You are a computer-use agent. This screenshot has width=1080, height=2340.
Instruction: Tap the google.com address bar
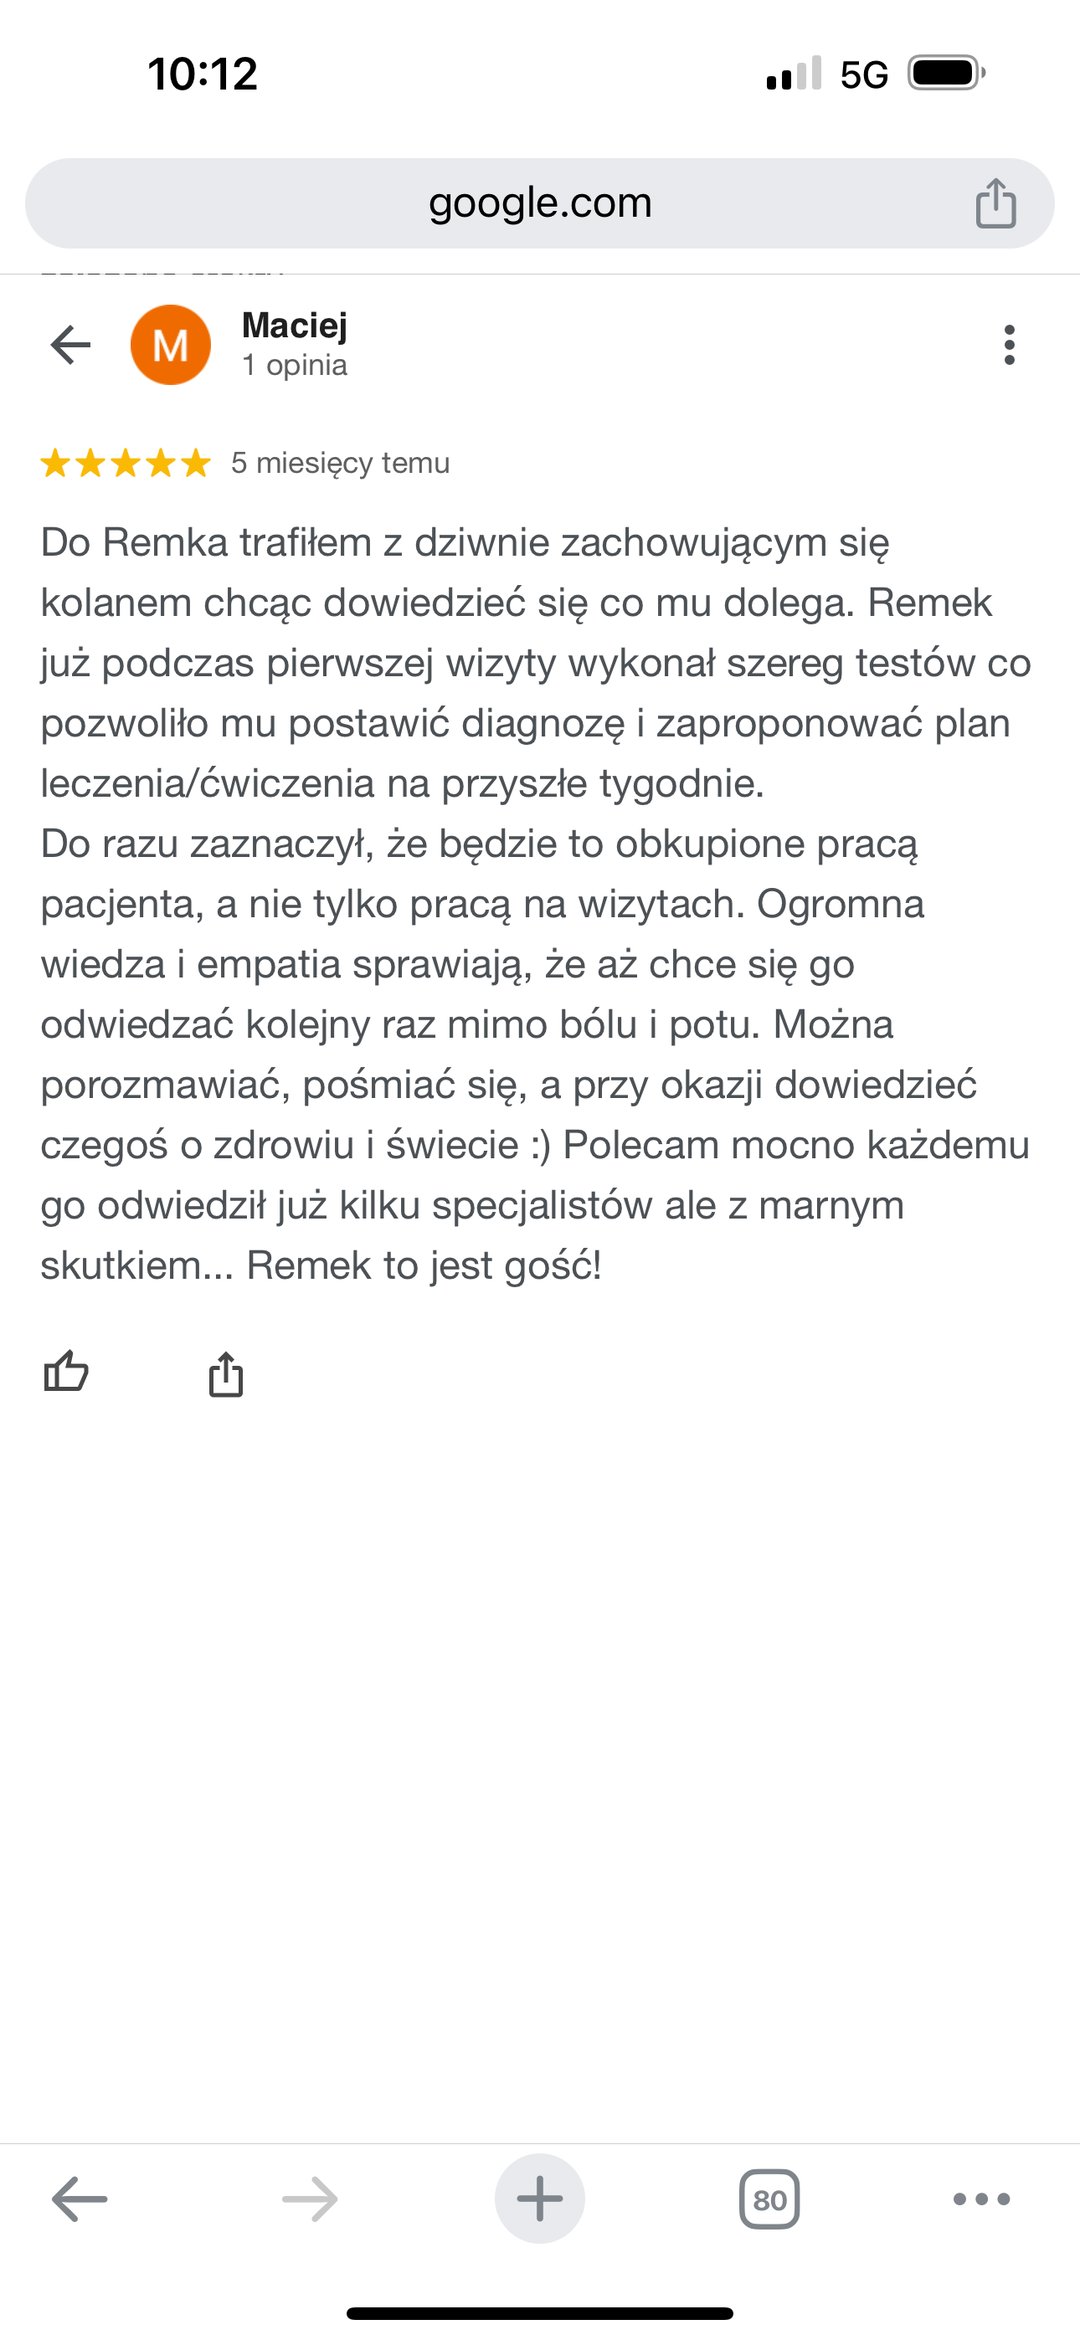pyautogui.click(x=540, y=203)
